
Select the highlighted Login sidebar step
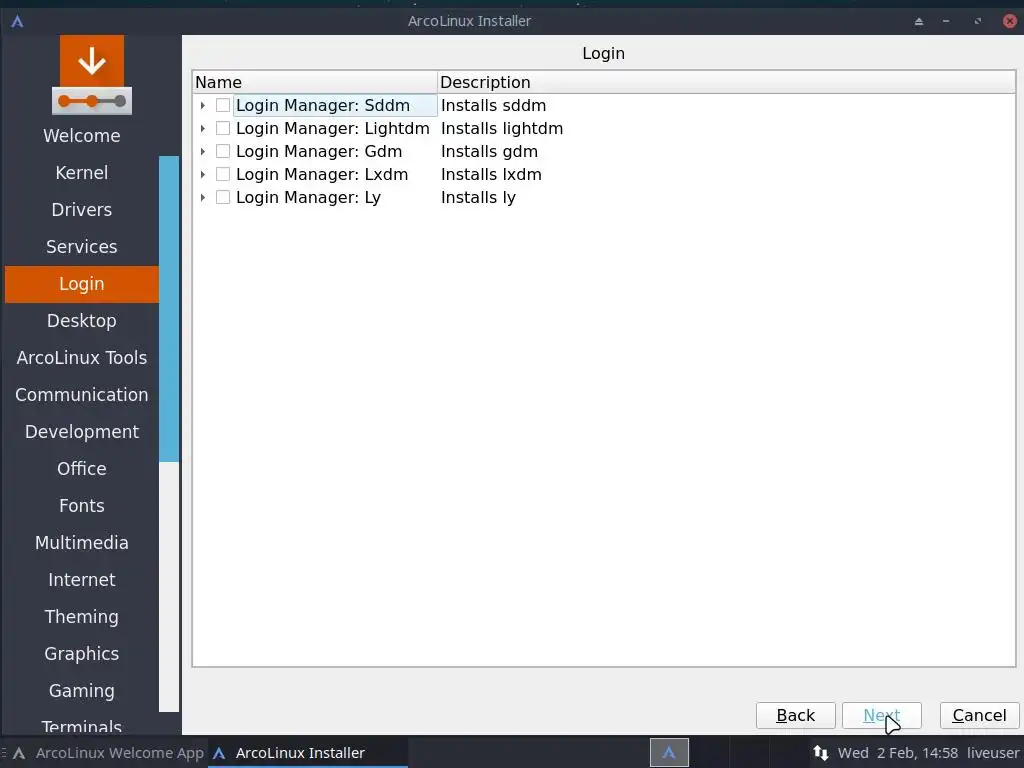[82, 284]
